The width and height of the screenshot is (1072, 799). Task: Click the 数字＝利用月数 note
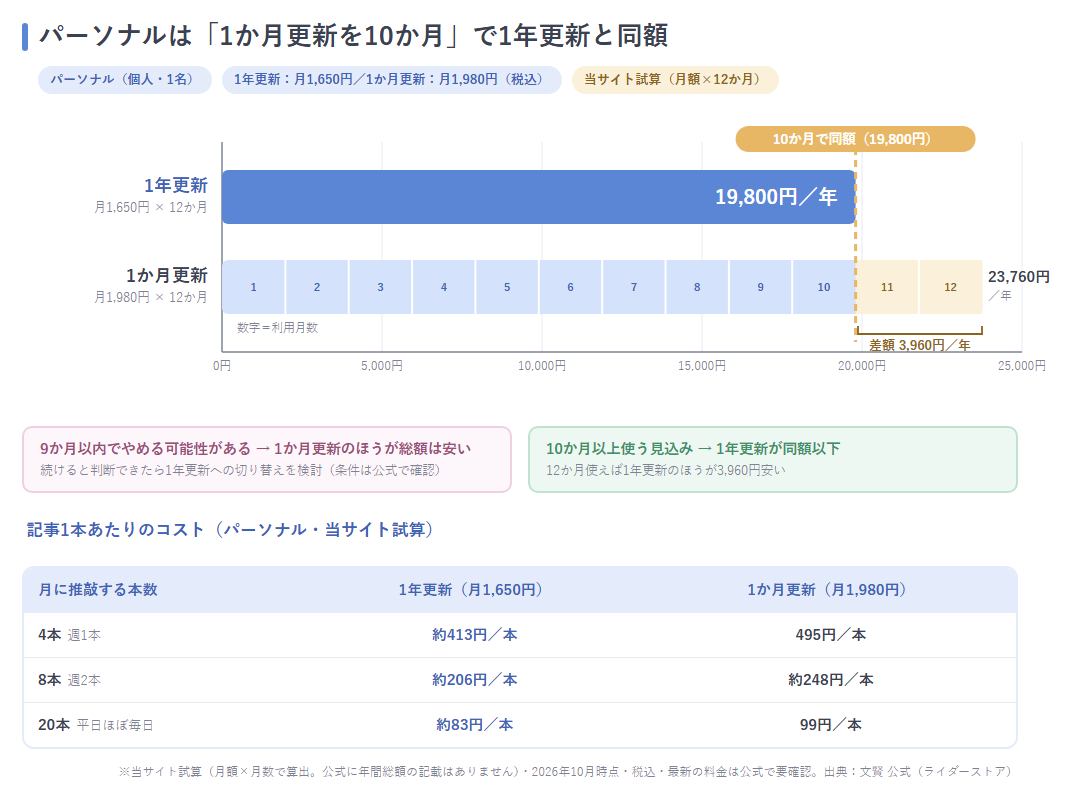(x=278, y=328)
